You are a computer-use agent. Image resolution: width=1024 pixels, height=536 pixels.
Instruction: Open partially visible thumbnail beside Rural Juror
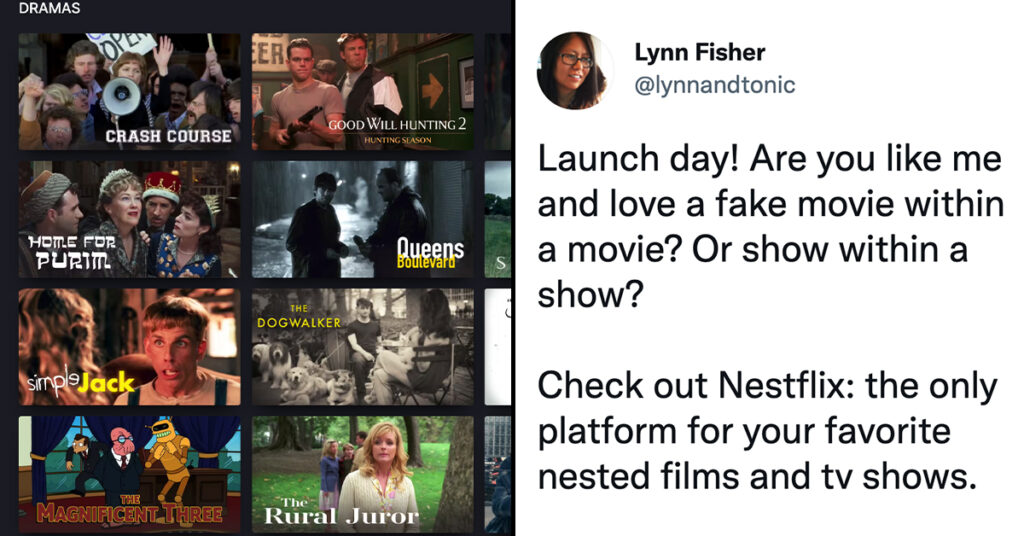[498, 475]
